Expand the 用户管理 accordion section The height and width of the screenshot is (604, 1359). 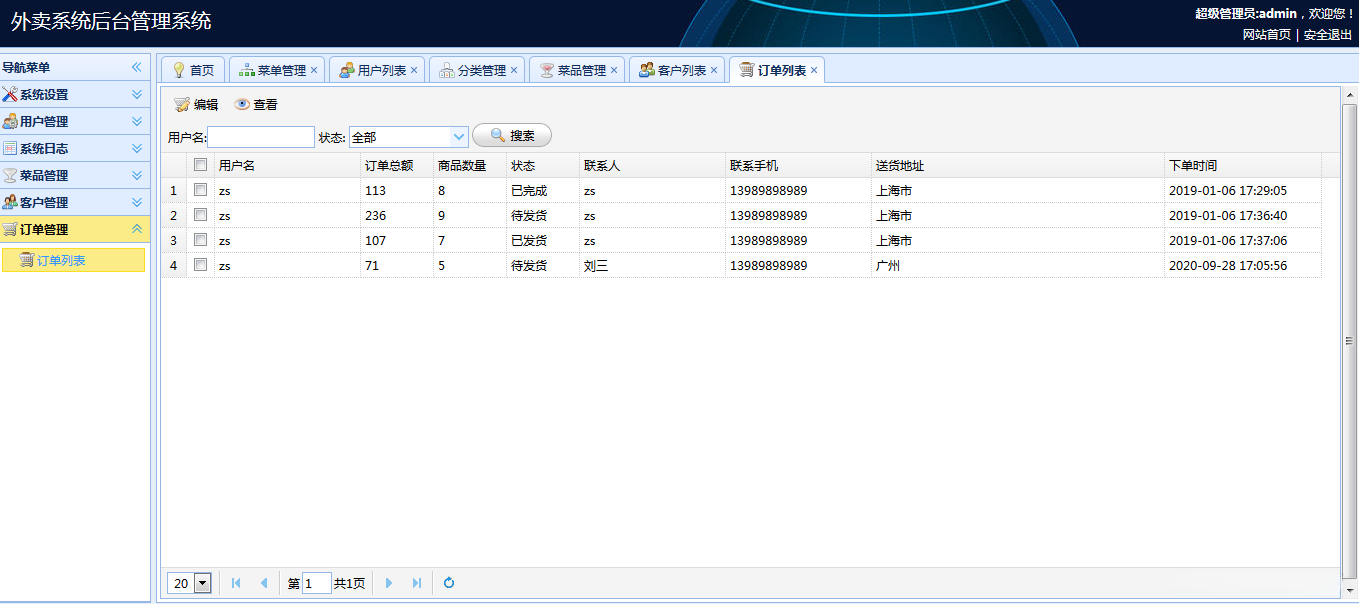tap(137, 121)
